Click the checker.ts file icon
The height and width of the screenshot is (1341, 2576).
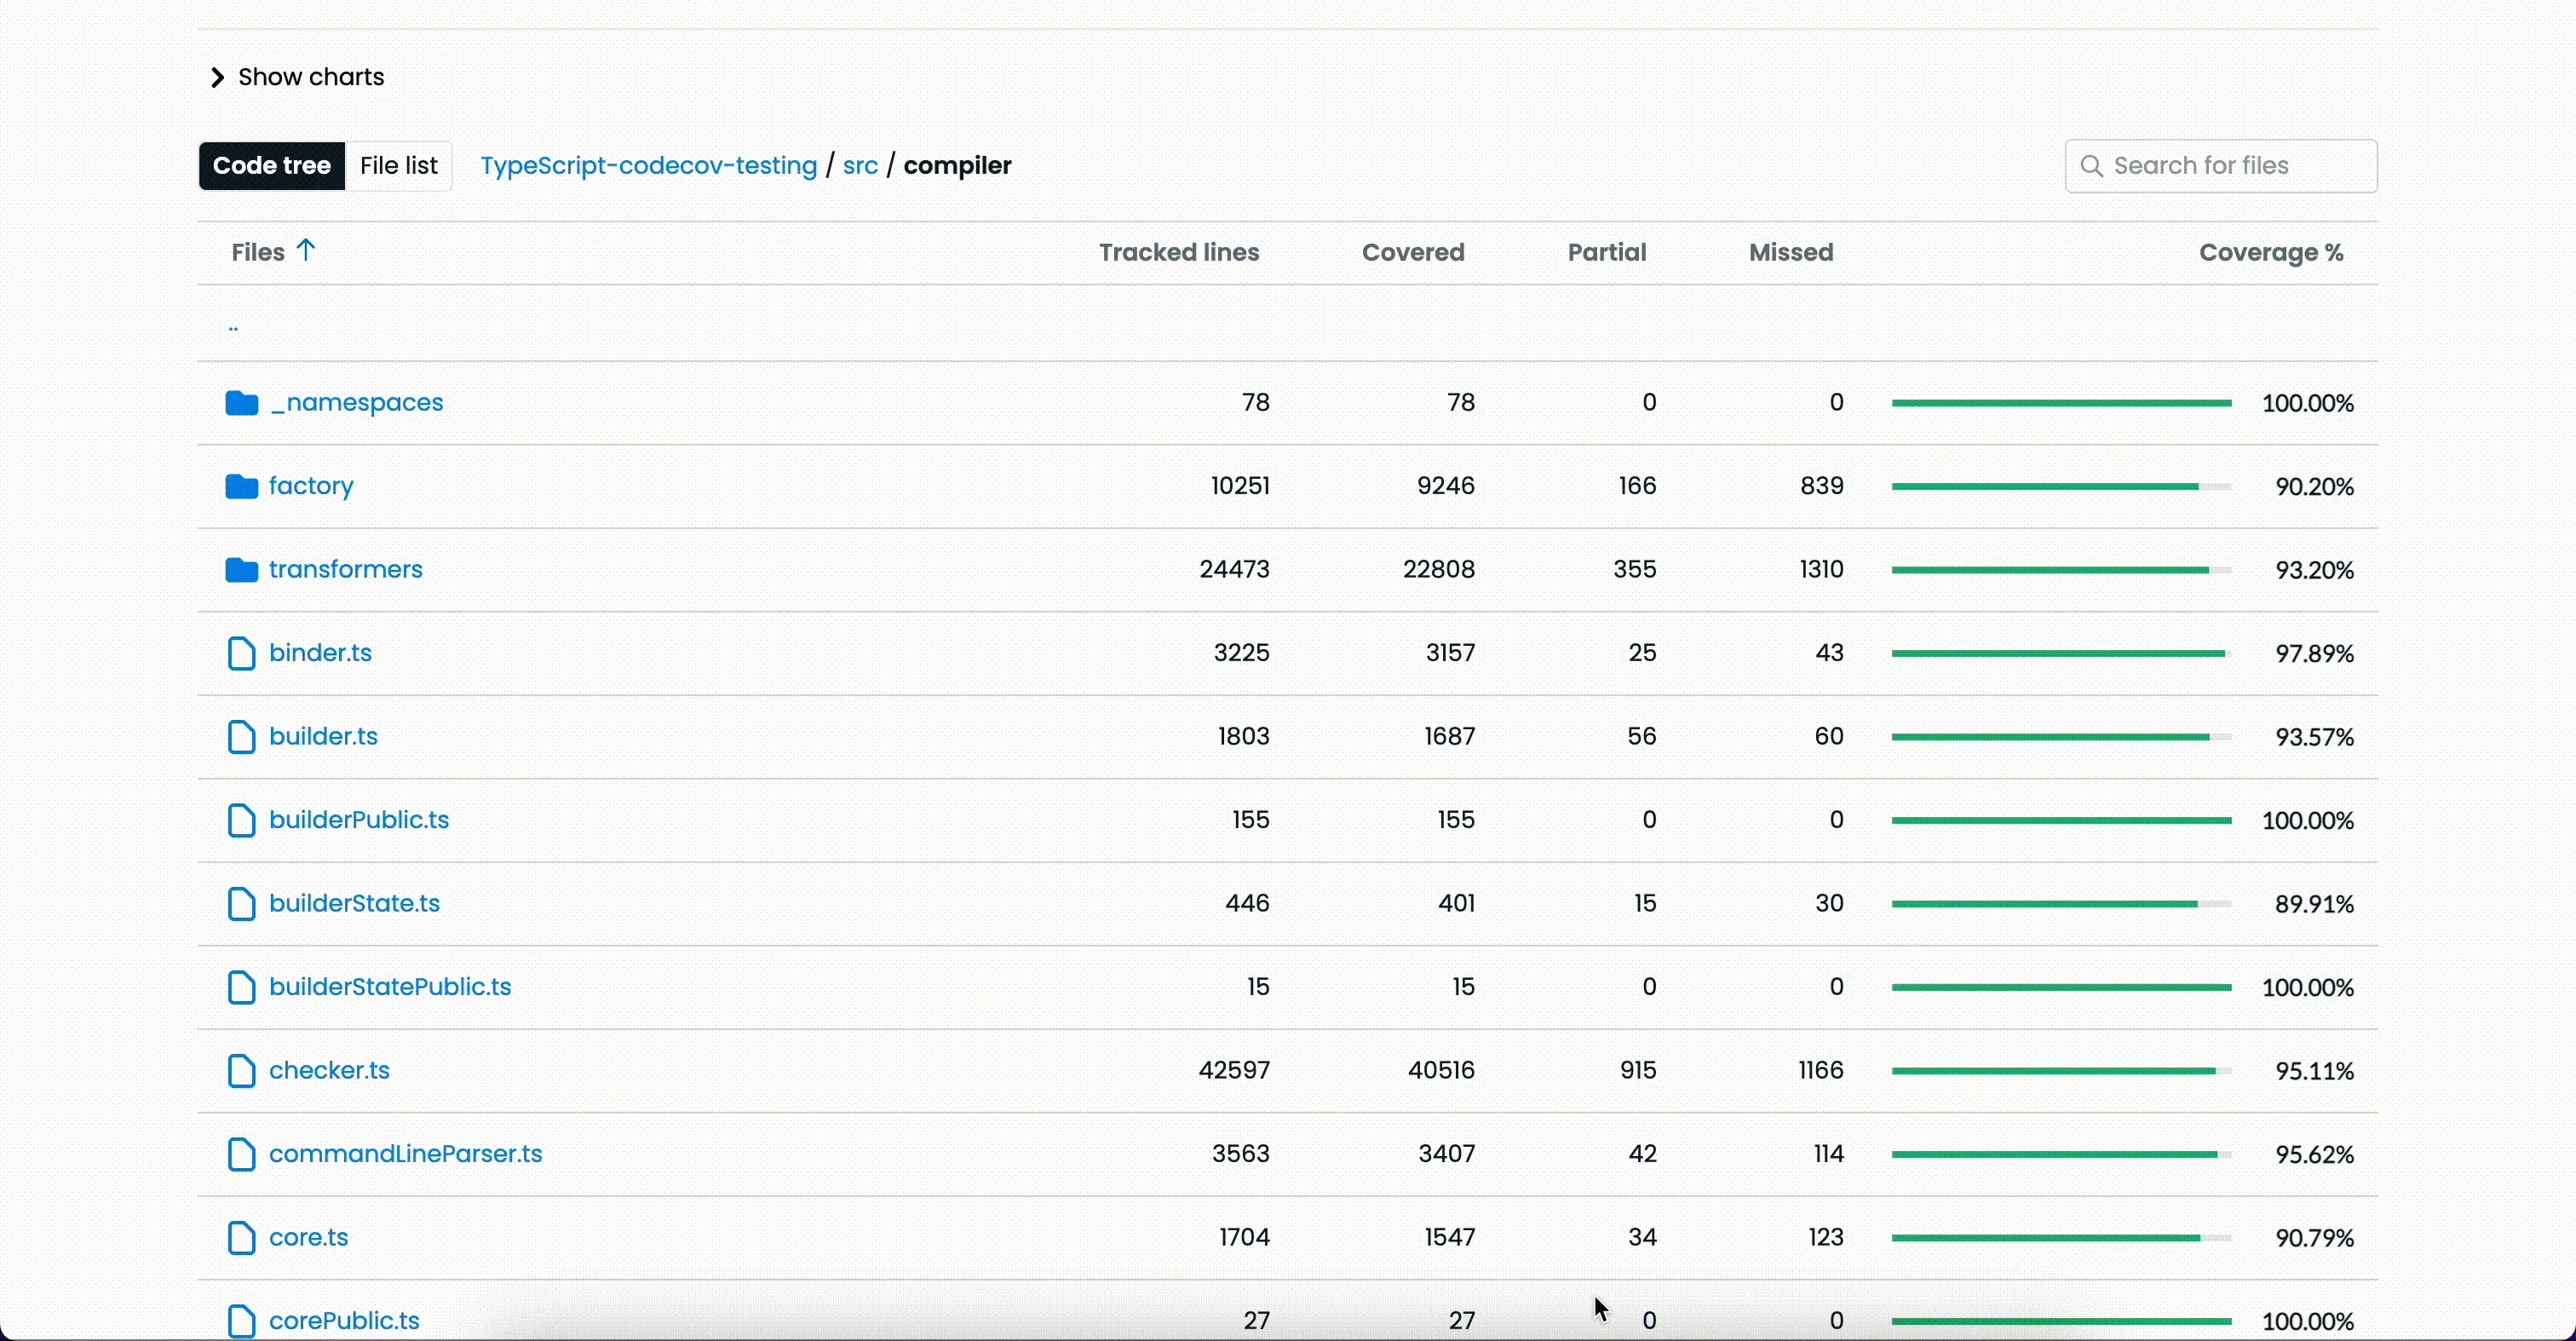(241, 1071)
